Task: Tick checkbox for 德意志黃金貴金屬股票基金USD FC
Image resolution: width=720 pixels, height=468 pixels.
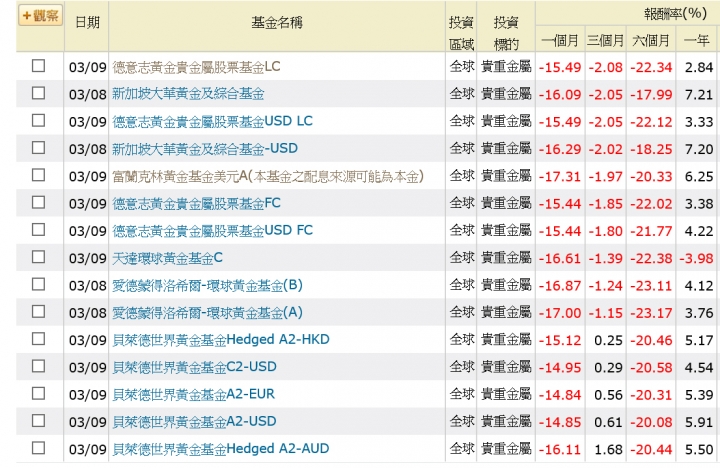Action: [x=39, y=230]
